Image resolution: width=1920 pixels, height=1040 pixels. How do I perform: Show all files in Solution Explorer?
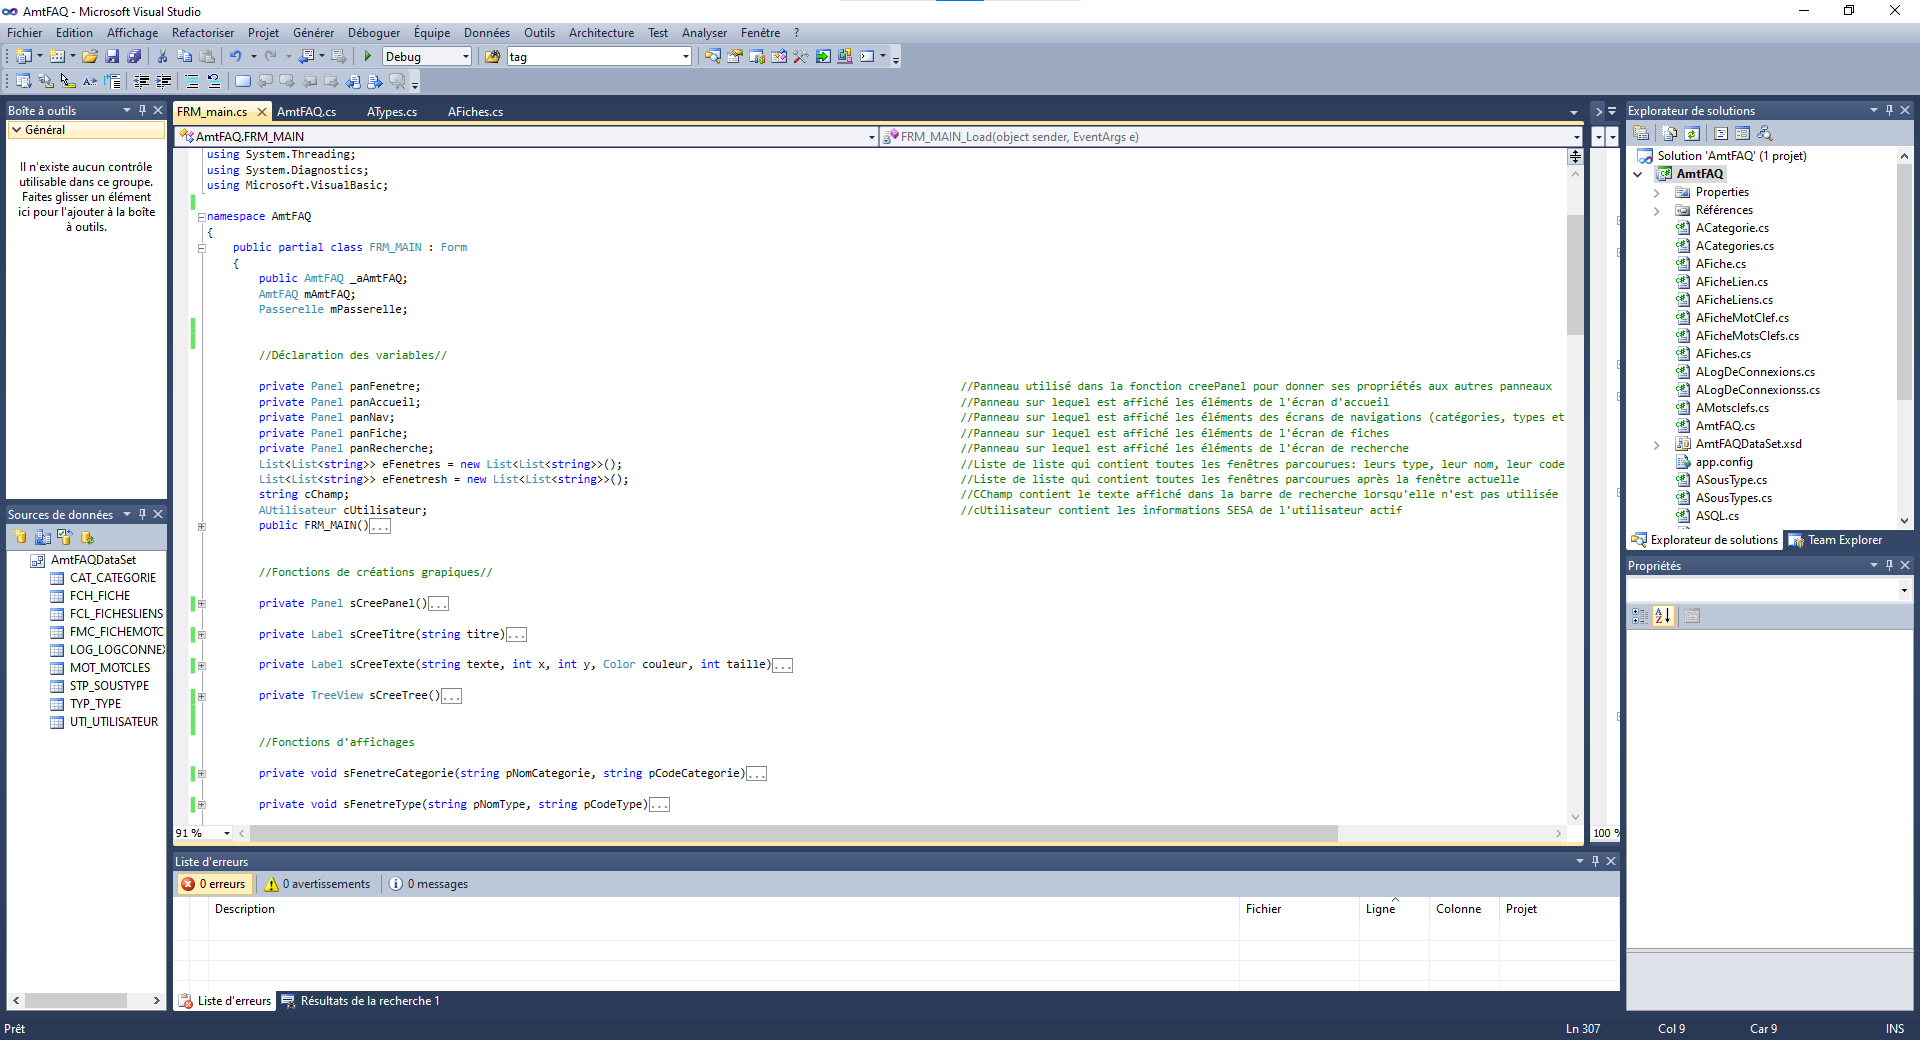1669,133
